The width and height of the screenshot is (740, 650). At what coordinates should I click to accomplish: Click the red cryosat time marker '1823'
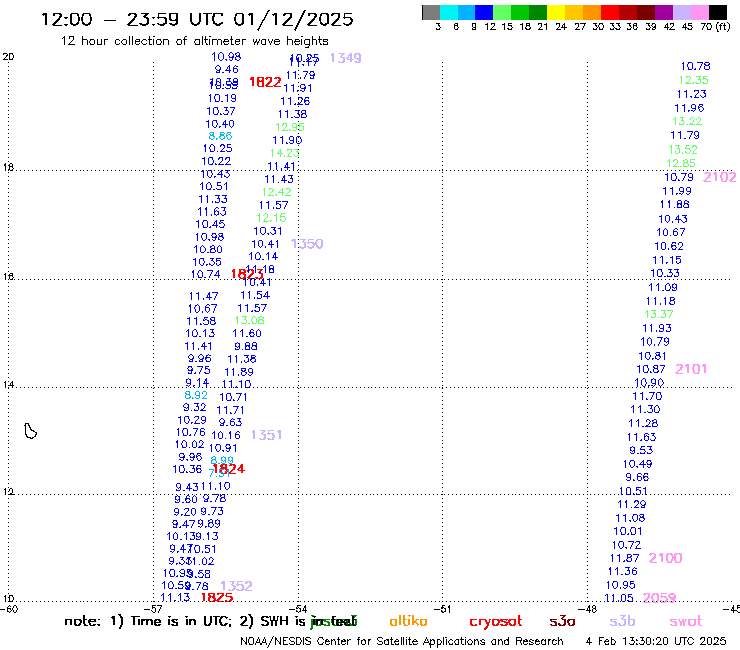coord(247,274)
